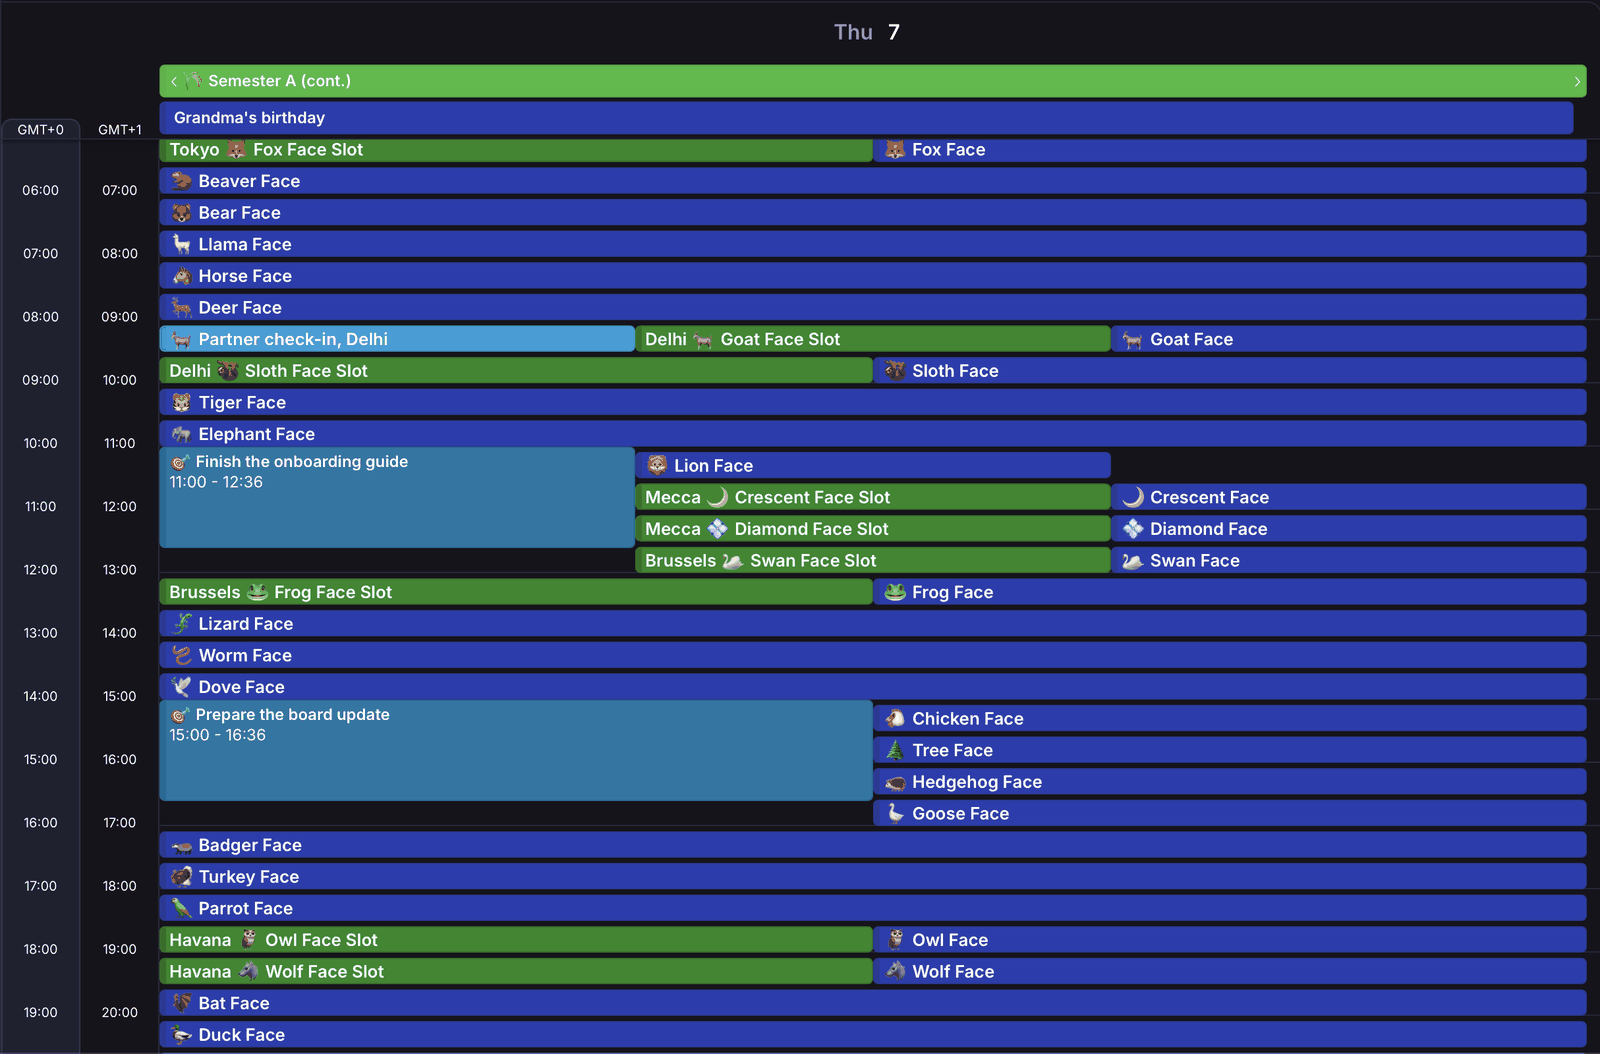Open the Semester A (cont.) event
This screenshot has height=1054, width=1600.
pos(873,81)
